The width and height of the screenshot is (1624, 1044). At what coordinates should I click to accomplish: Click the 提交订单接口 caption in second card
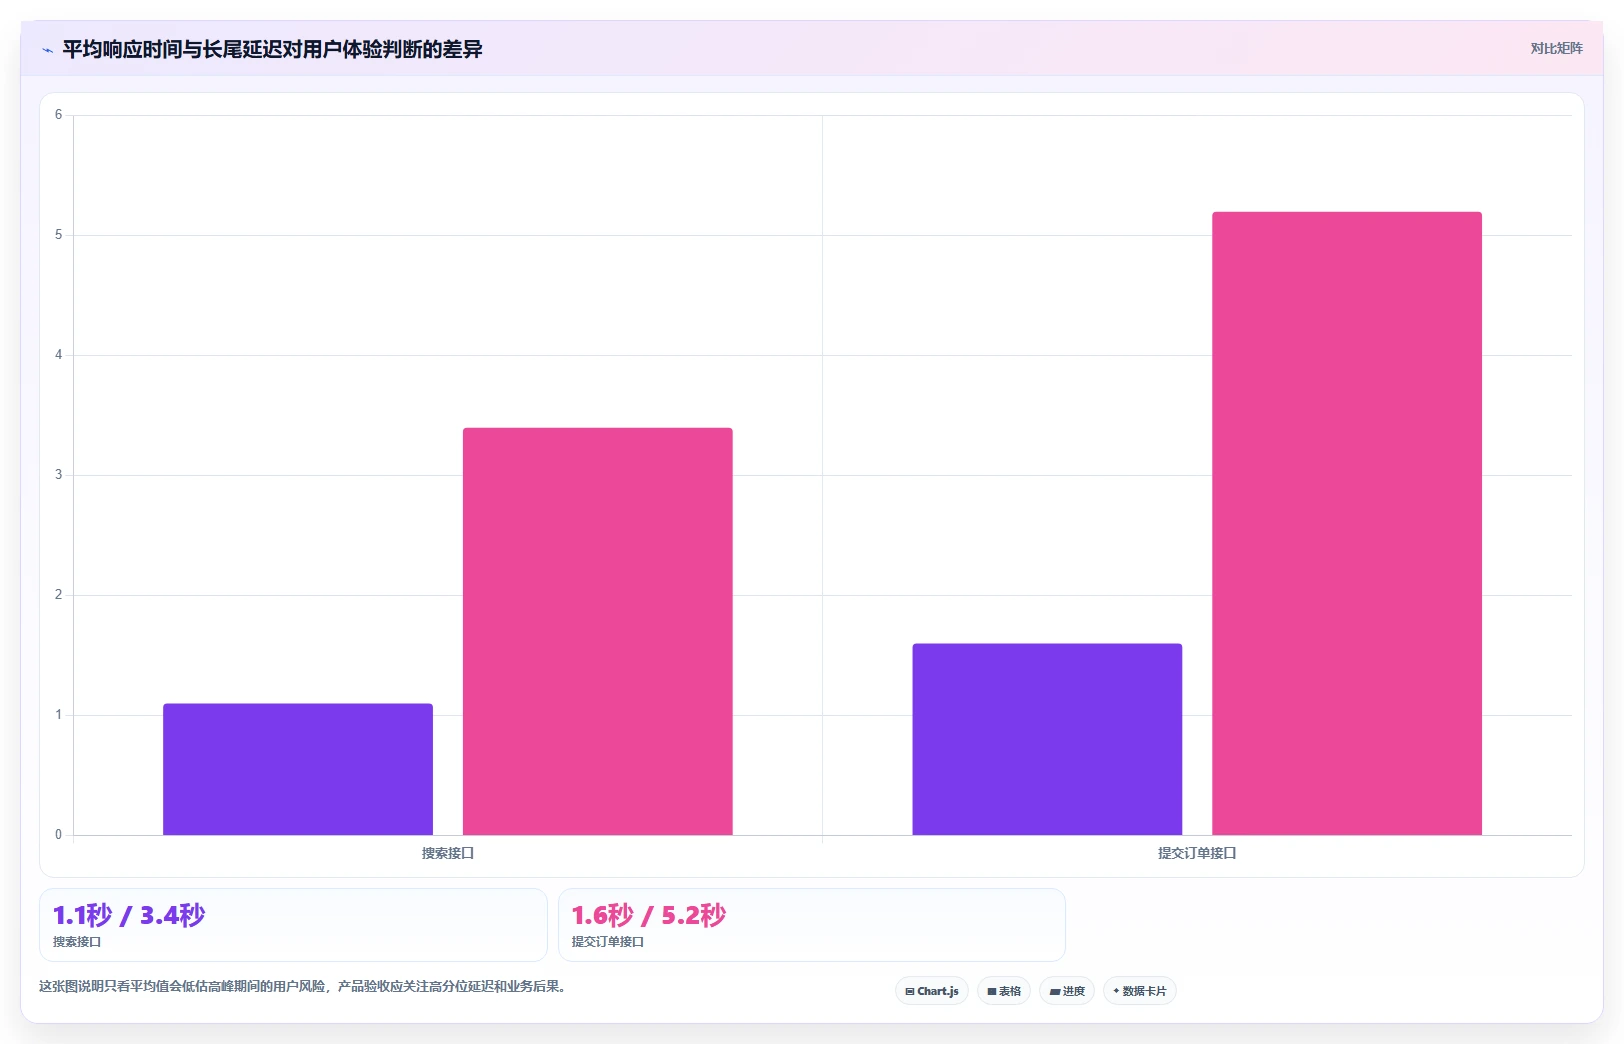pyautogui.click(x=608, y=942)
